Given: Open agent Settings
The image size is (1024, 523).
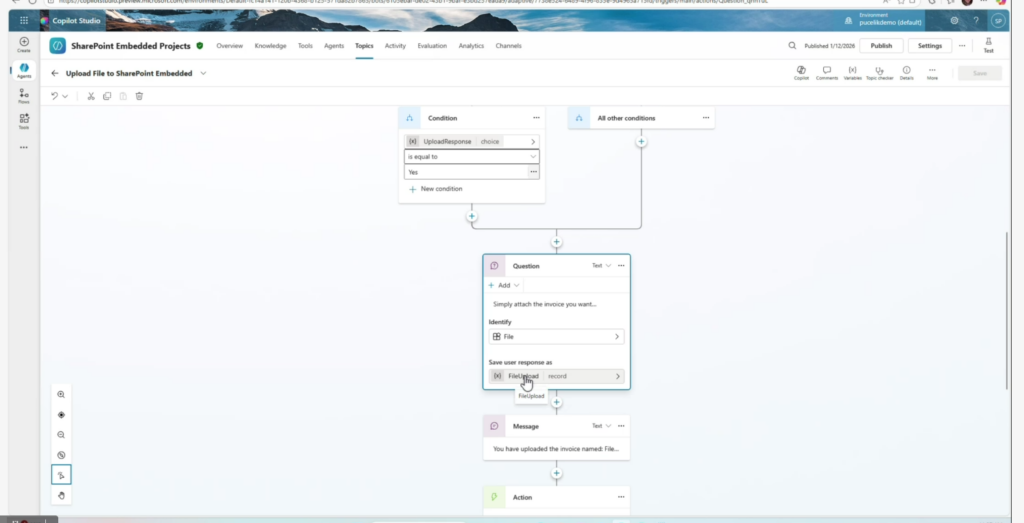Looking at the screenshot, I should (x=929, y=46).
